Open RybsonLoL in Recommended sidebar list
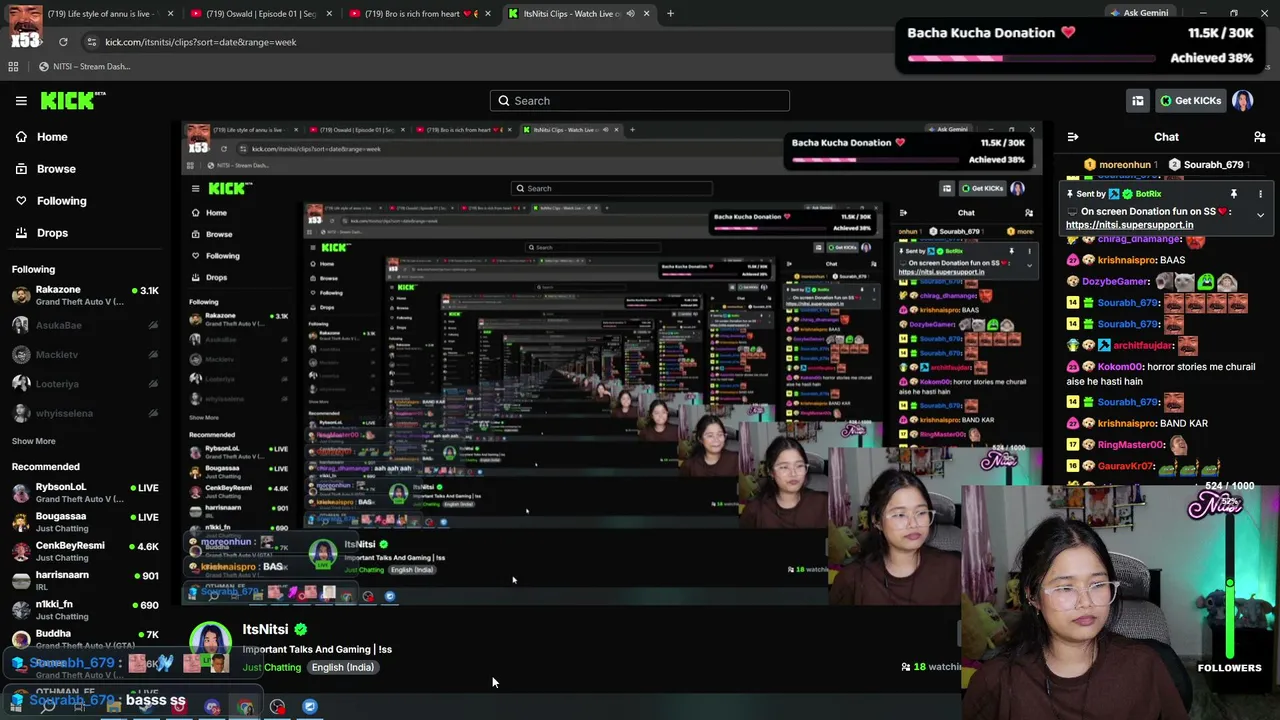The image size is (1280, 720). click(x=85, y=493)
